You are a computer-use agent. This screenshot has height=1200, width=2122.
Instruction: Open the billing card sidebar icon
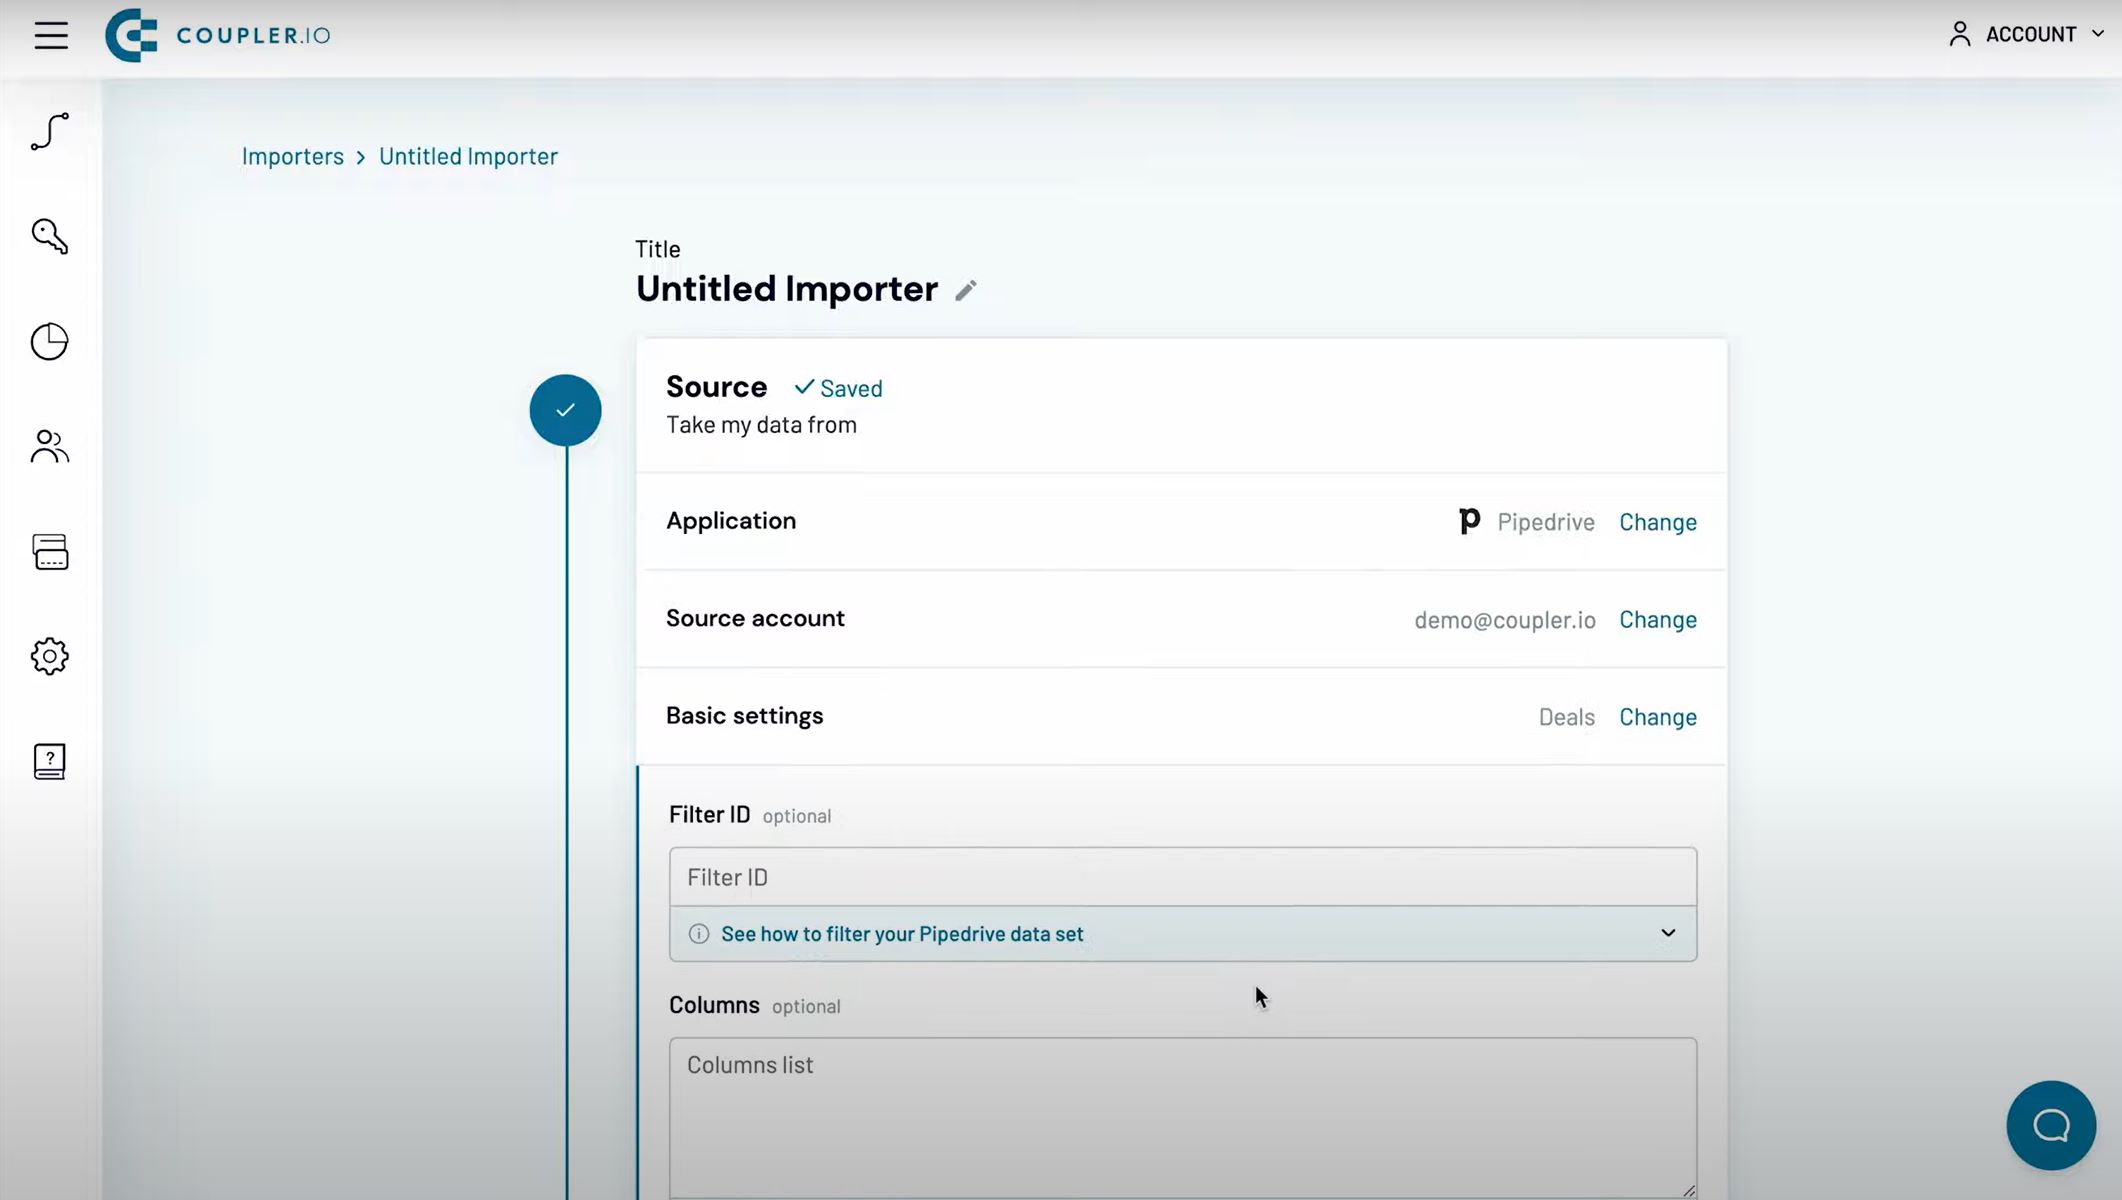click(49, 551)
